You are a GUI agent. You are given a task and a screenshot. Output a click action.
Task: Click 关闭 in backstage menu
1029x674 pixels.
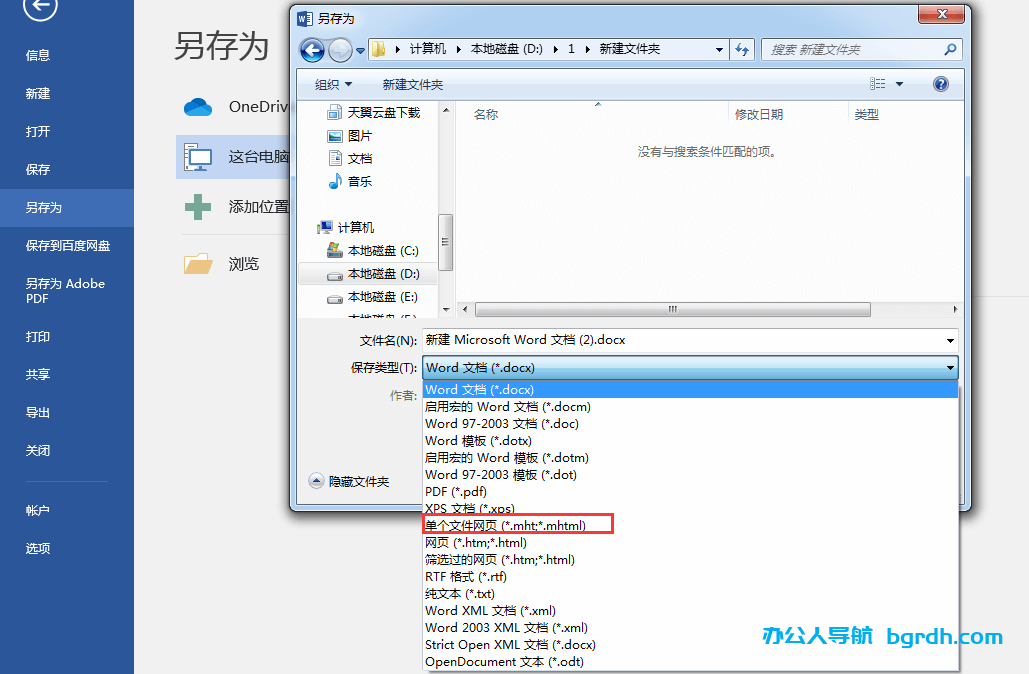[x=38, y=451]
